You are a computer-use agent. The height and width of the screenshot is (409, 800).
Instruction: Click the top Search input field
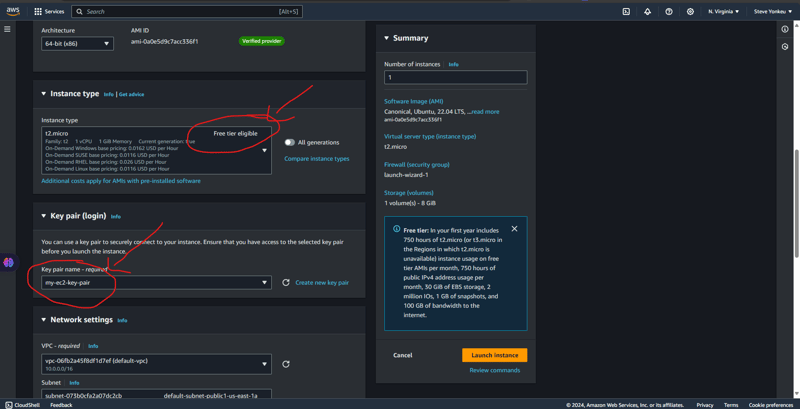coord(187,11)
